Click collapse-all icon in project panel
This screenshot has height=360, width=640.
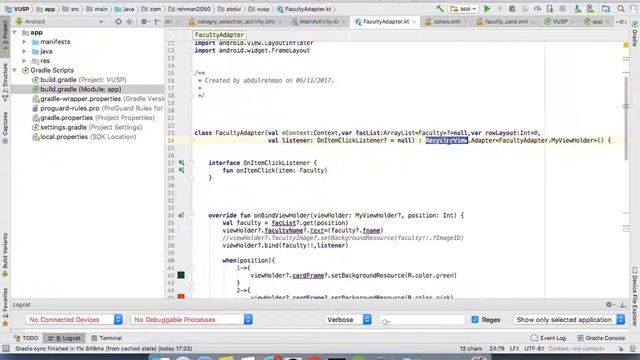[129, 21]
